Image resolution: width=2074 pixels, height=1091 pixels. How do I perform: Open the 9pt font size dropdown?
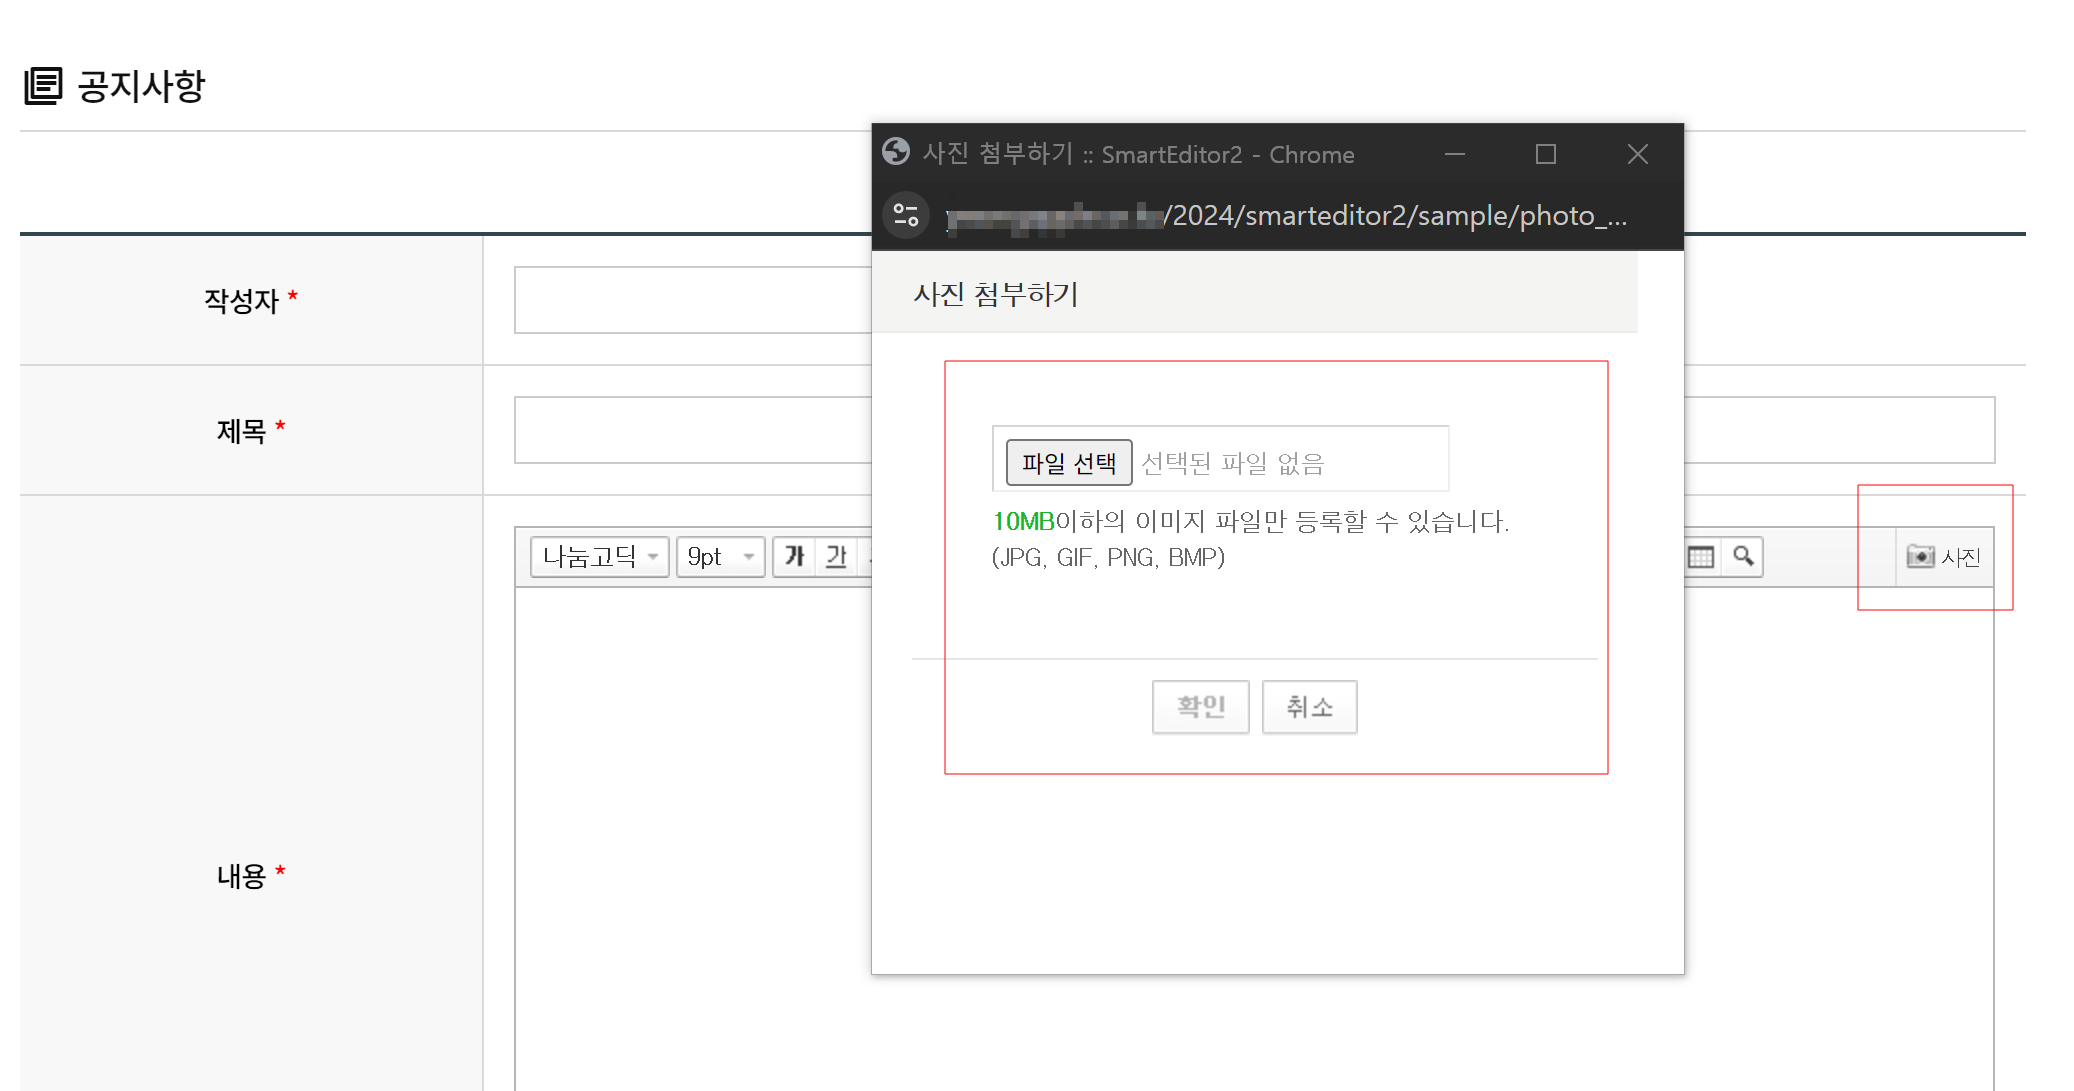(x=720, y=556)
